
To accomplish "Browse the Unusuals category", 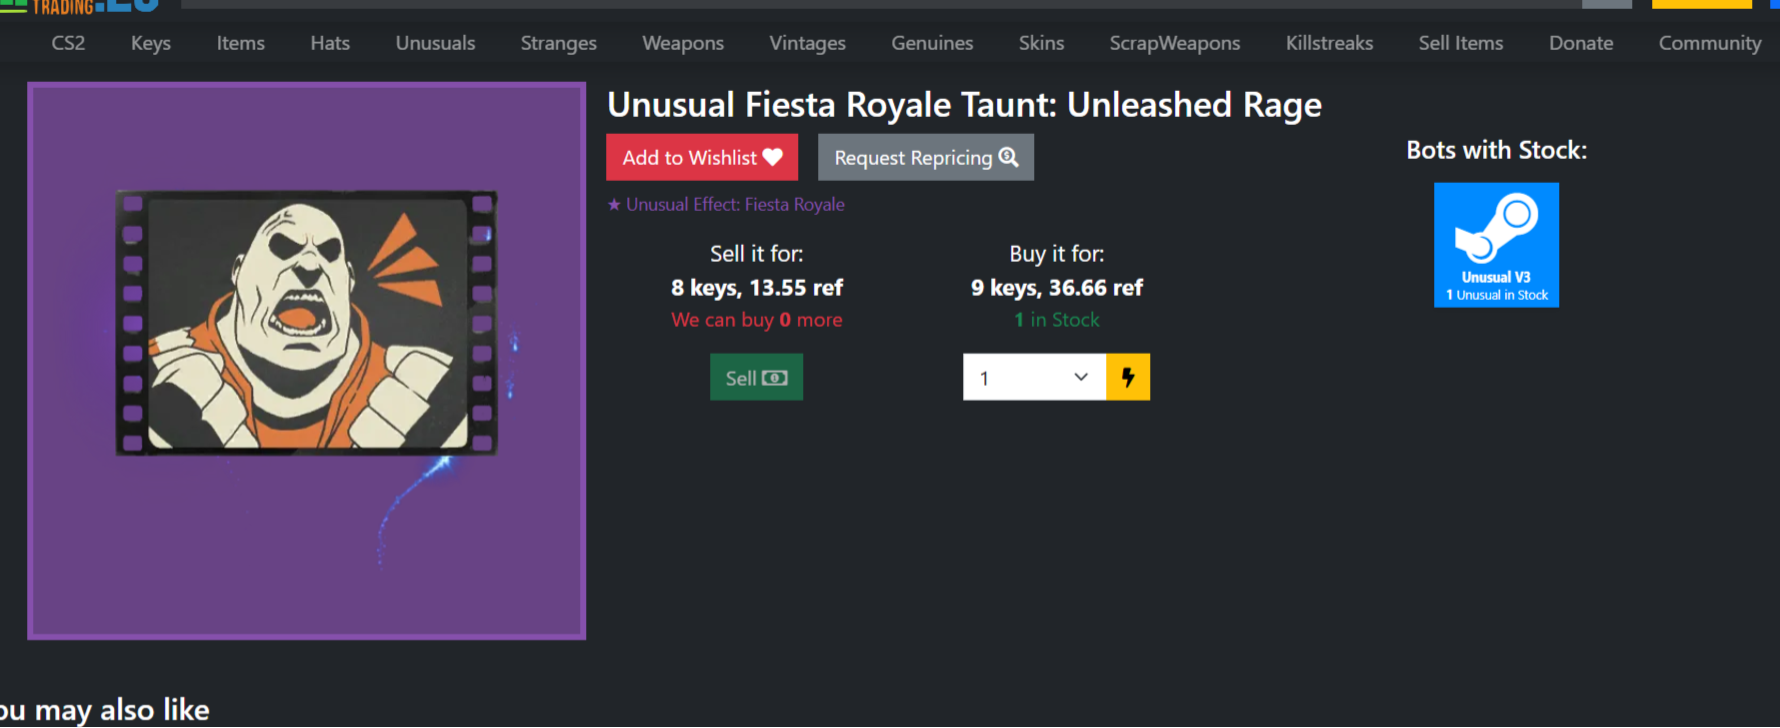I will tap(435, 43).
